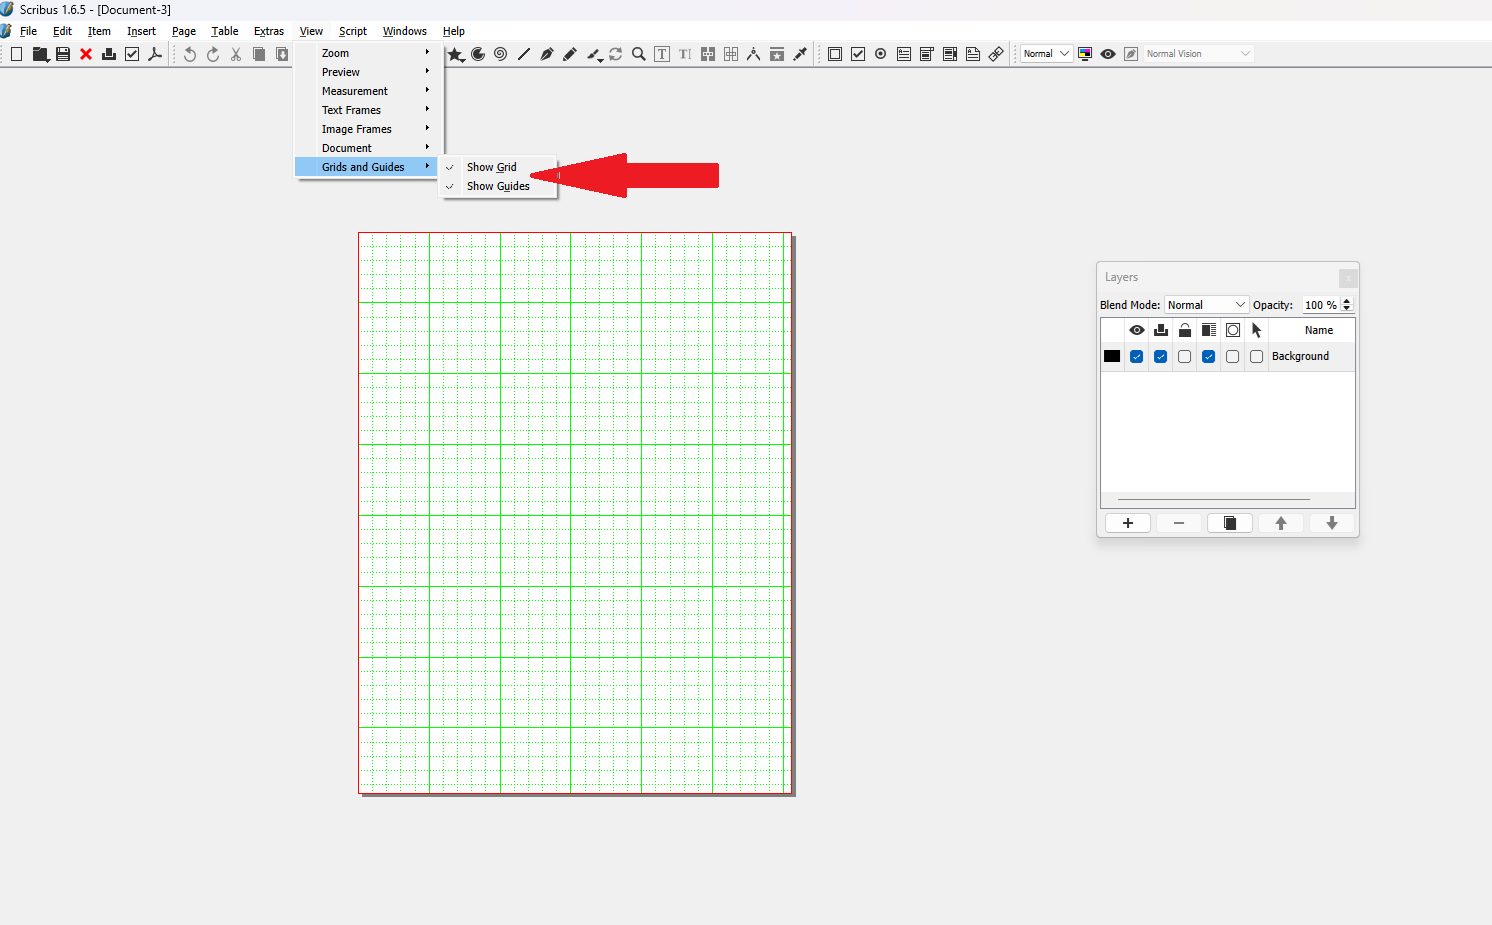Image resolution: width=1492 pixels, height=925 pixels.
Task: Select the Eye Dropper tool
Action: click(x=800, y=54)
